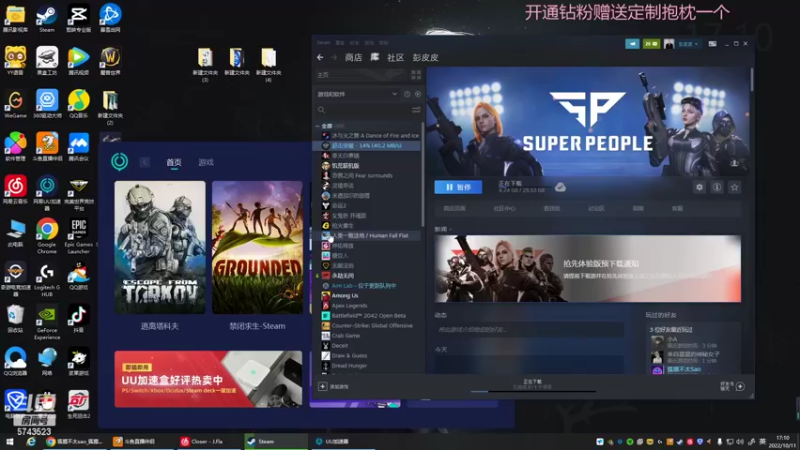Screen dimensions: 800x450
Task: Switch to UU加速器 in the taskbar
Action: click(343, 441)
